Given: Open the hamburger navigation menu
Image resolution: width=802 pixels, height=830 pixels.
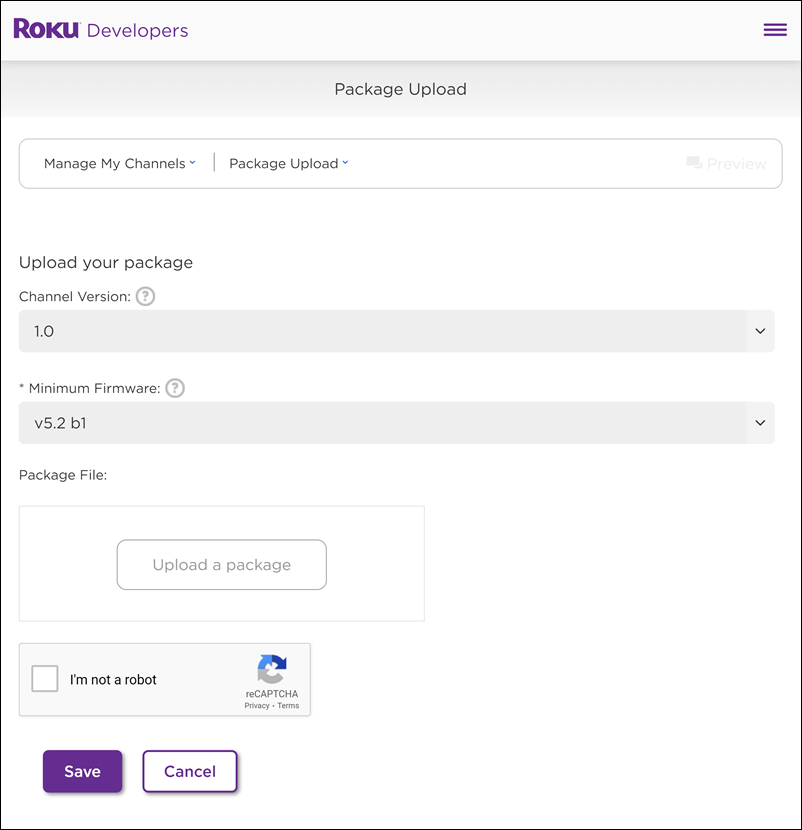Looking at the screenshot, I should point(775,29).
